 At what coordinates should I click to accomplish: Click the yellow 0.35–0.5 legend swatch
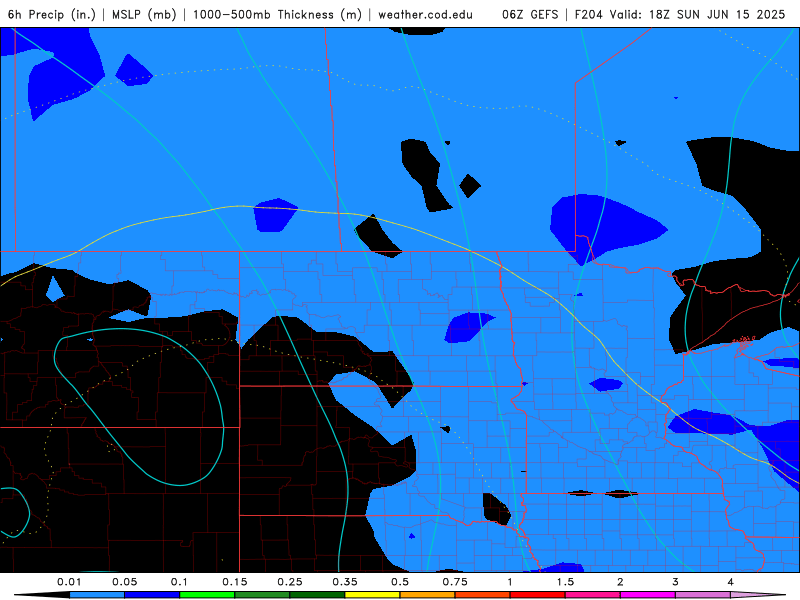coord(372,595)
